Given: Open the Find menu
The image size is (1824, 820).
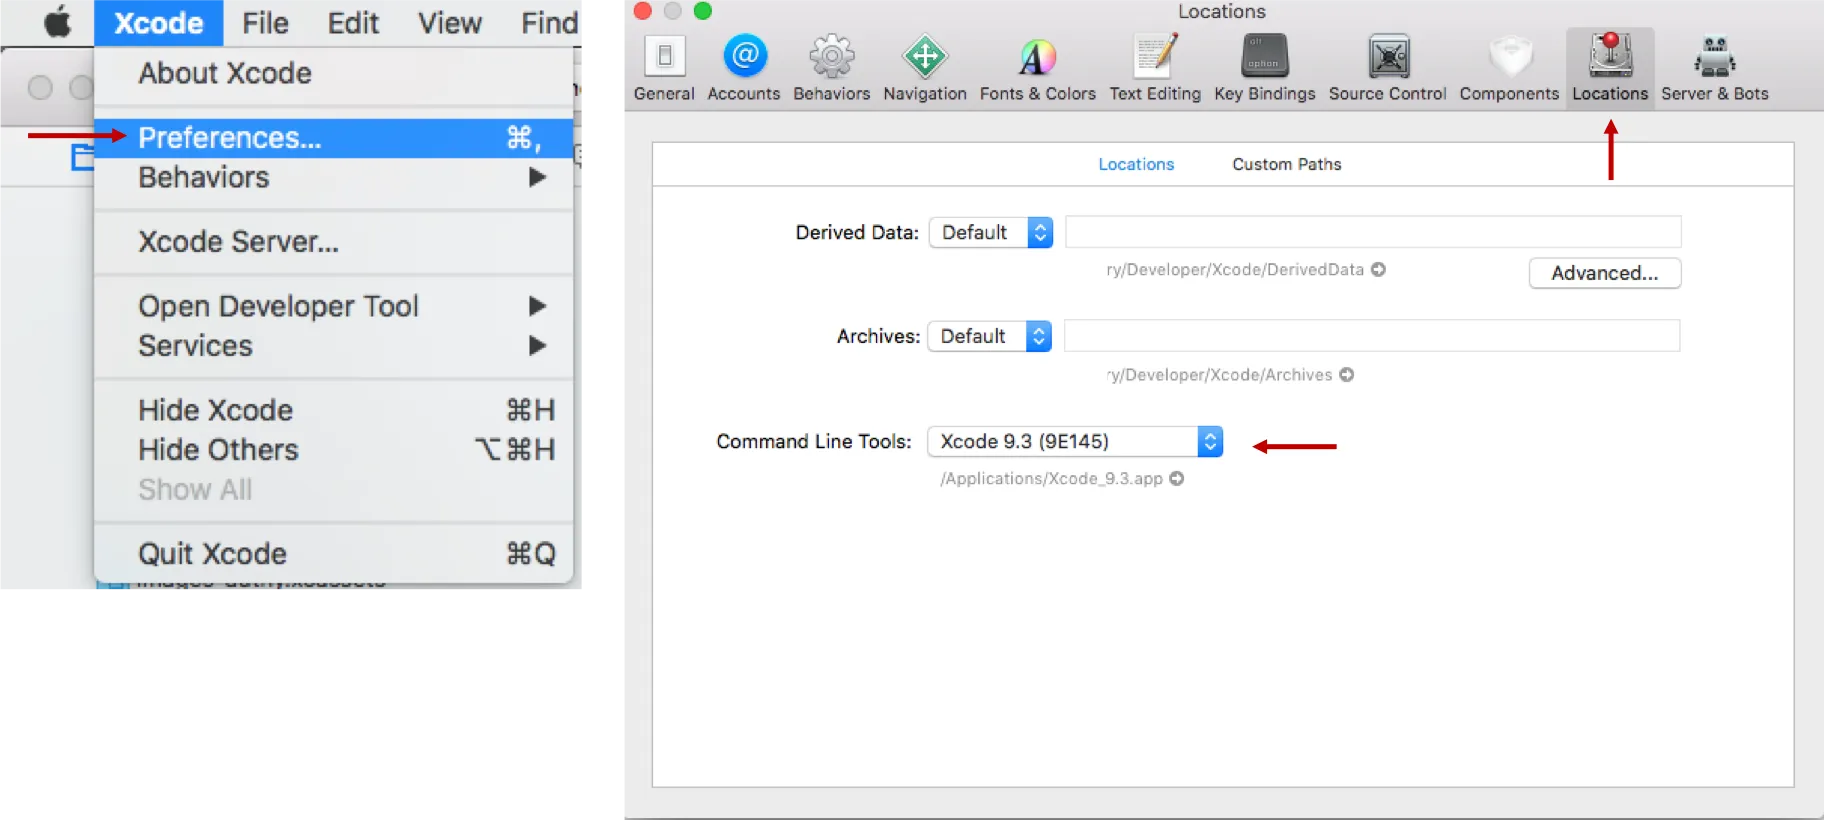Looking at the screenshot, I should pos(549,23).
